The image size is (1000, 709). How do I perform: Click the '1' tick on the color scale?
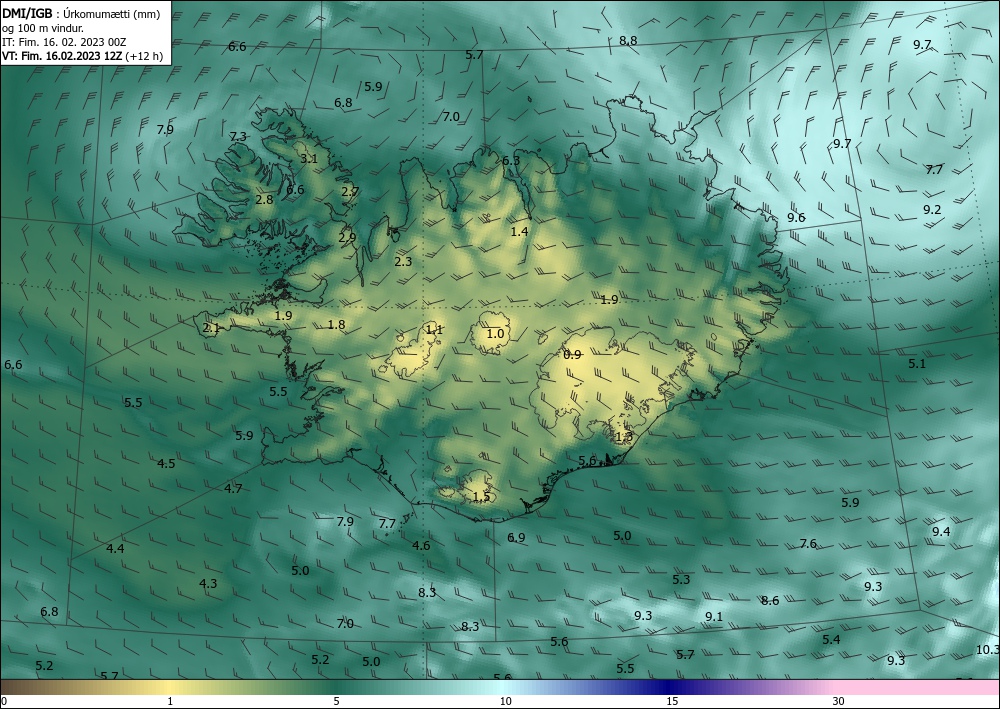170,702
